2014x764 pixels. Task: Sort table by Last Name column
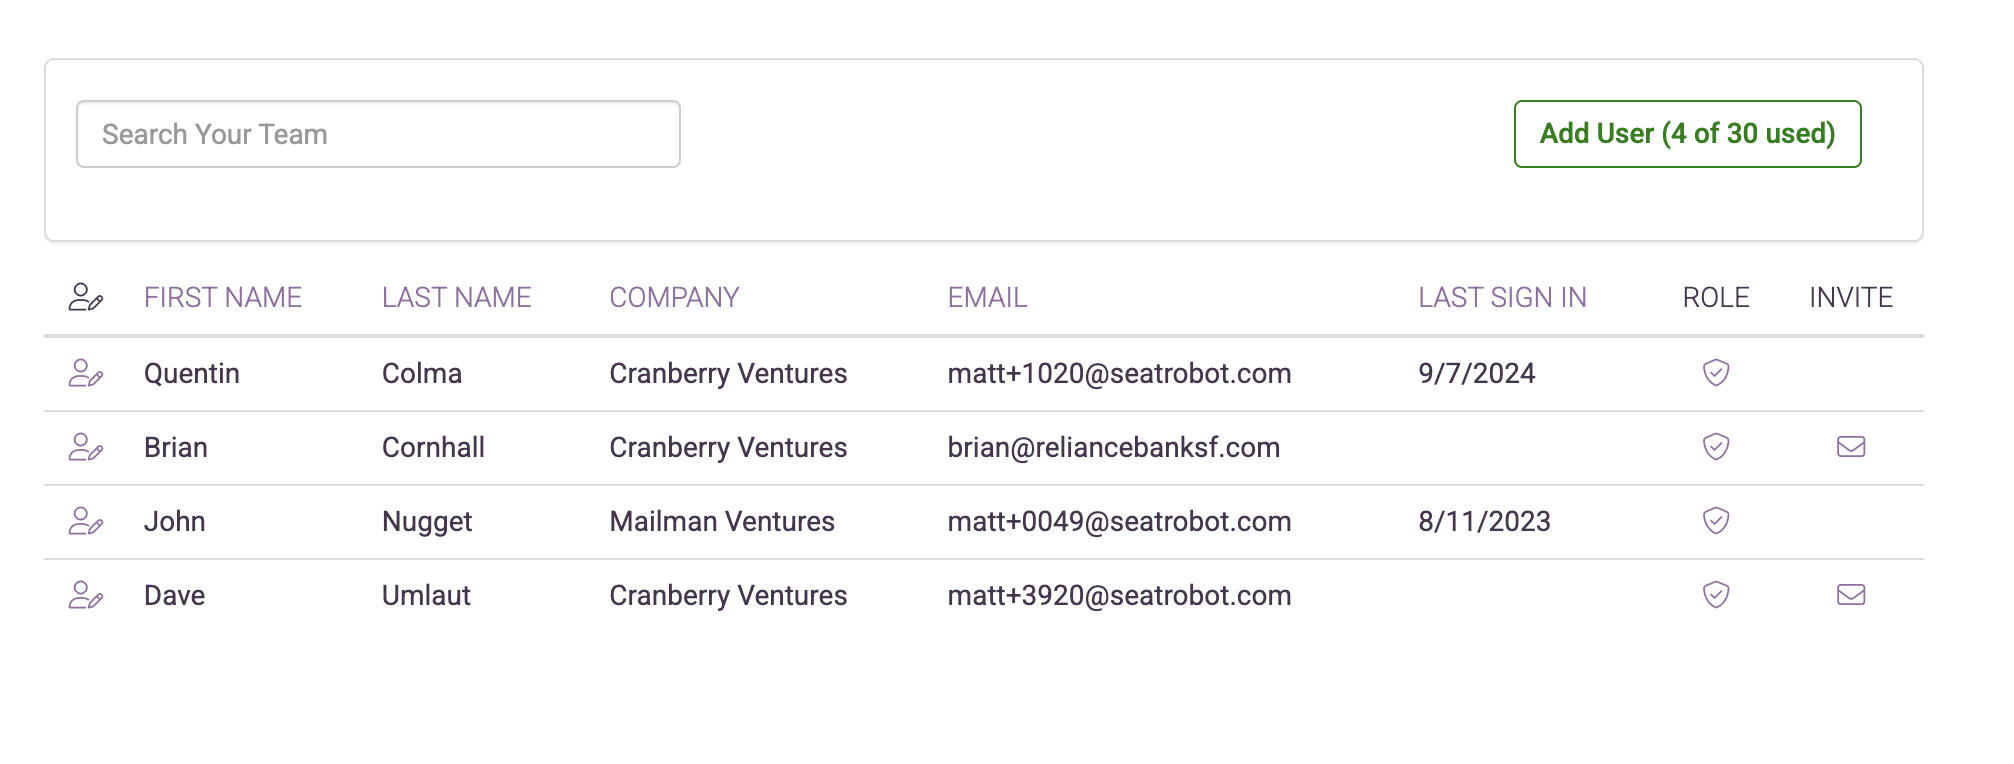coord(456,297)
